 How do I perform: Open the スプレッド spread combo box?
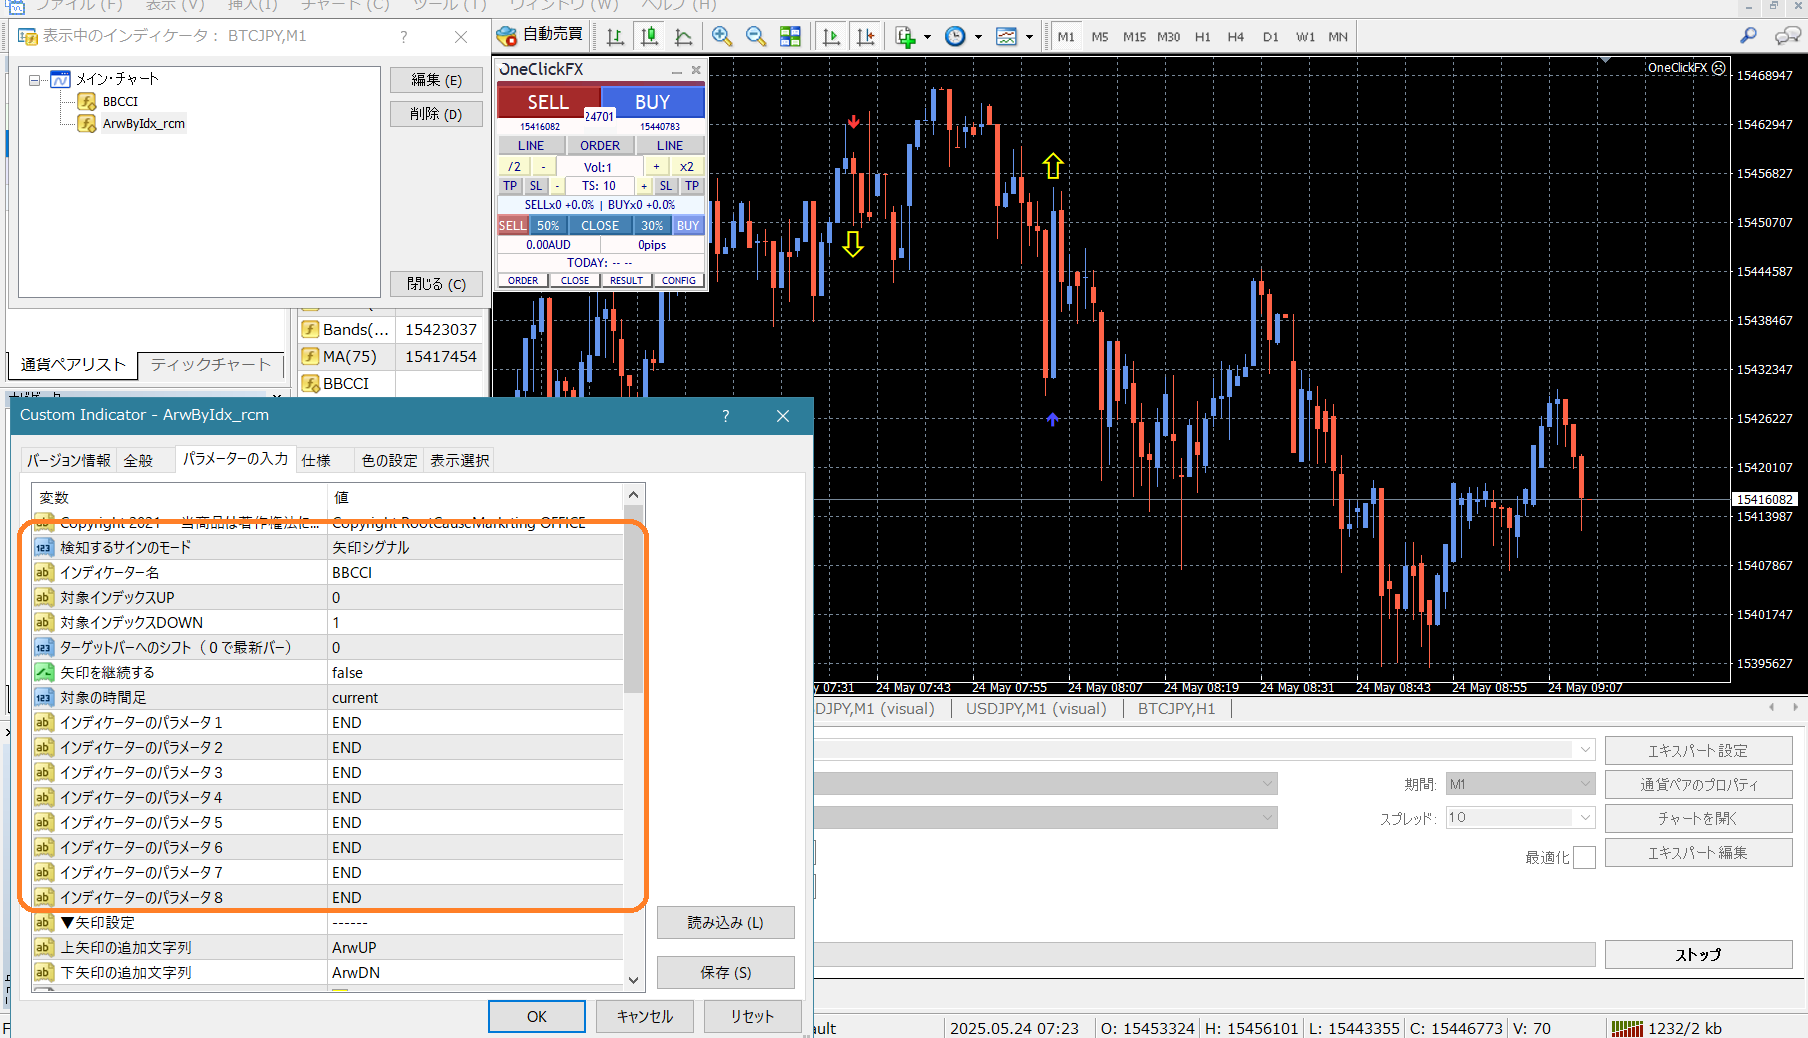(x=1520, y=818)
